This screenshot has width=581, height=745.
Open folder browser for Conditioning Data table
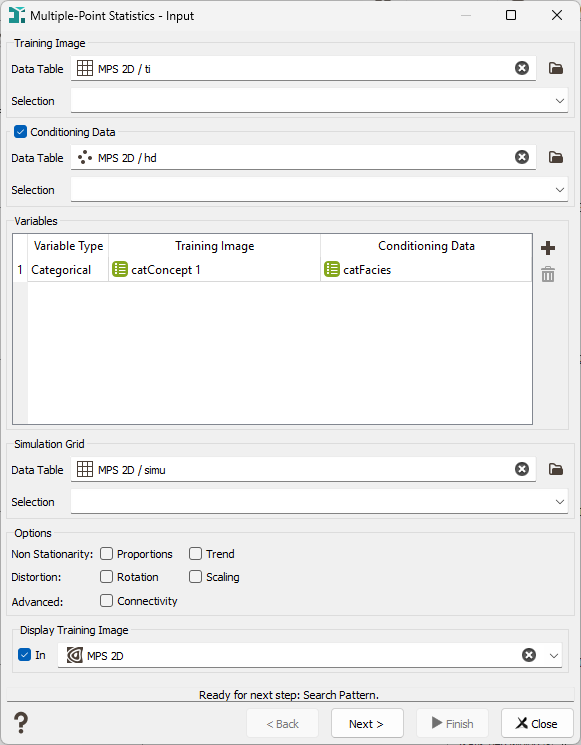pyautogui.click(x=556, y=157)
